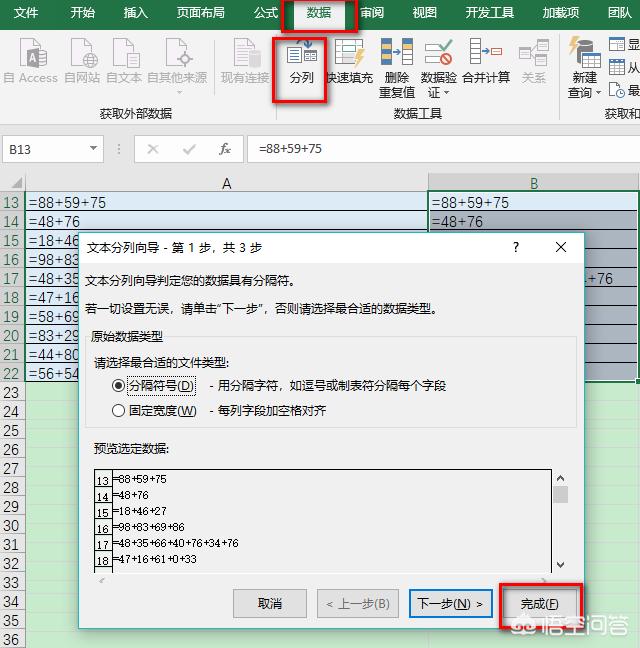
Task: Switch to the Developer (开发工具) tab
Action: (490, 13)
